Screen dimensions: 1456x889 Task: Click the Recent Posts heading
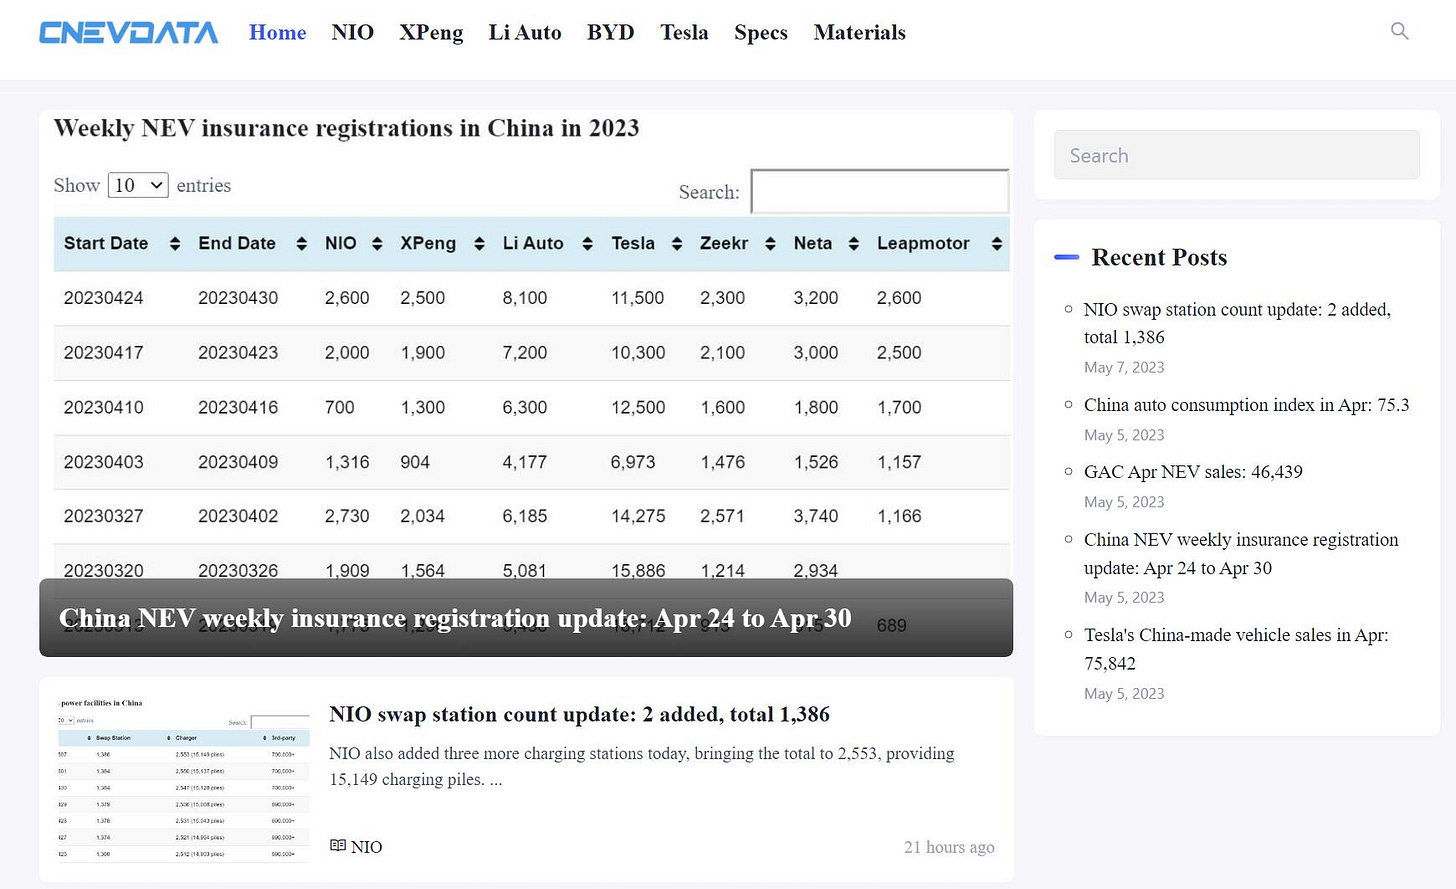click(1159, 257)
